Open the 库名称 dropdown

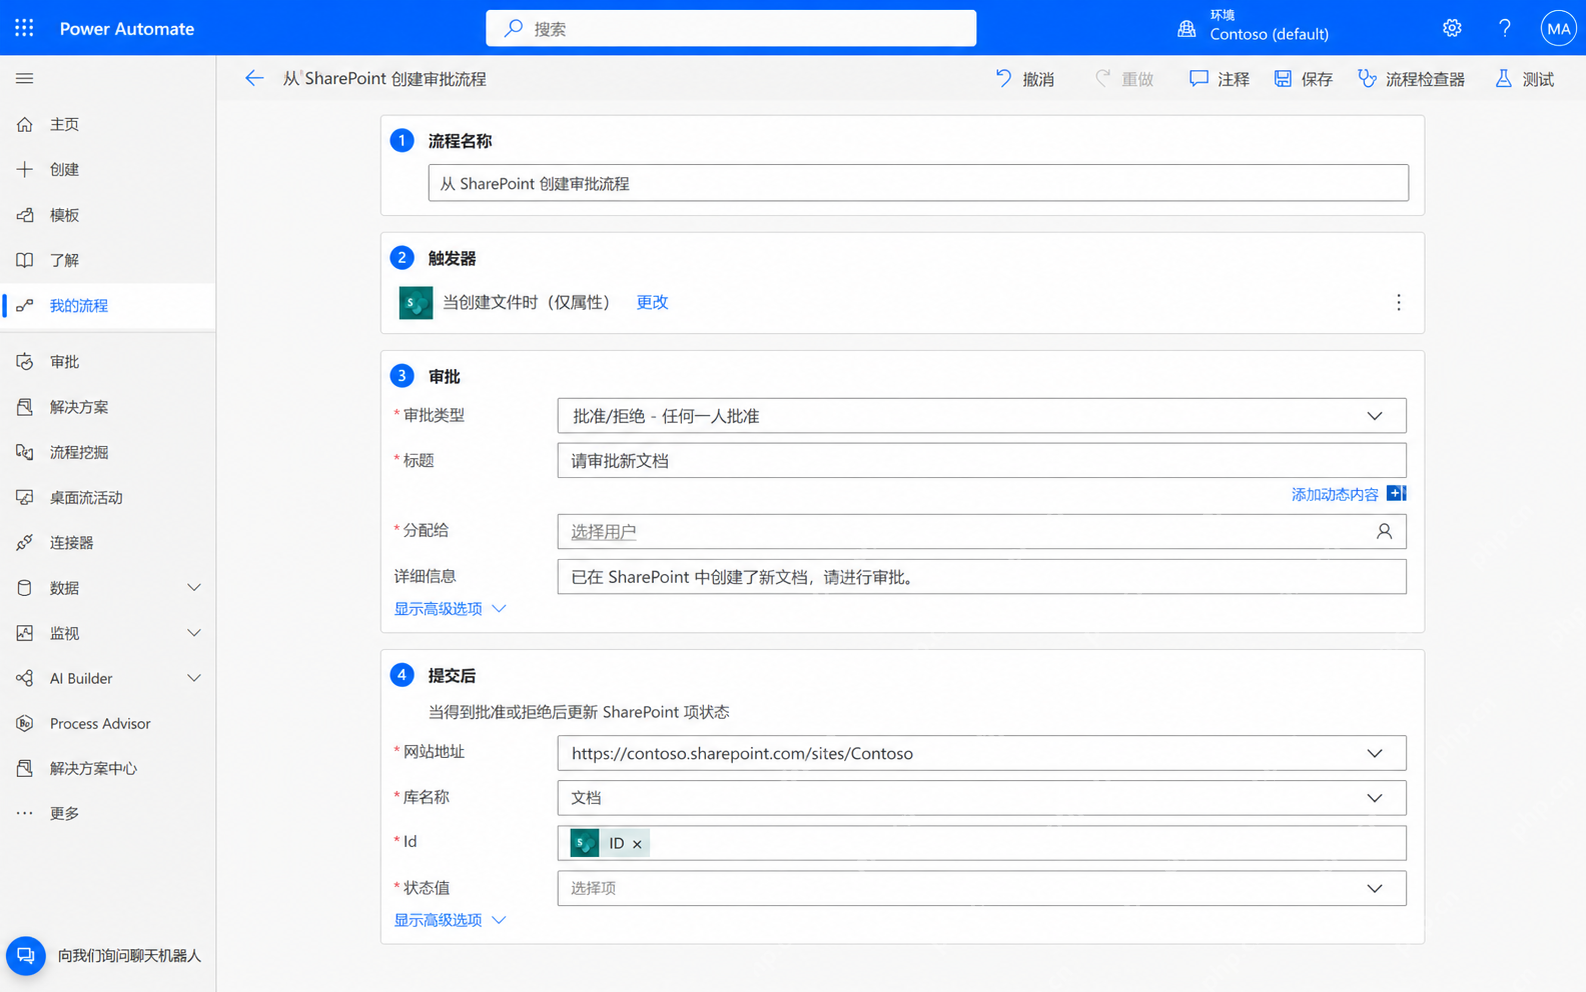pyautogui.click(x=982, y=798)
